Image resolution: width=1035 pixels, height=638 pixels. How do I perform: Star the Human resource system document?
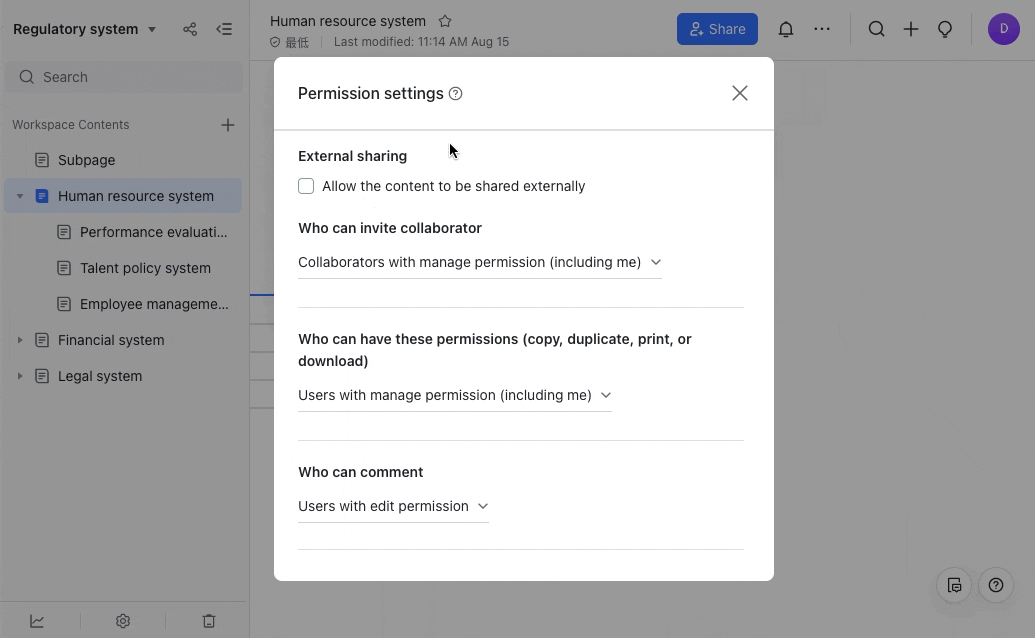[x=445, y=21]
